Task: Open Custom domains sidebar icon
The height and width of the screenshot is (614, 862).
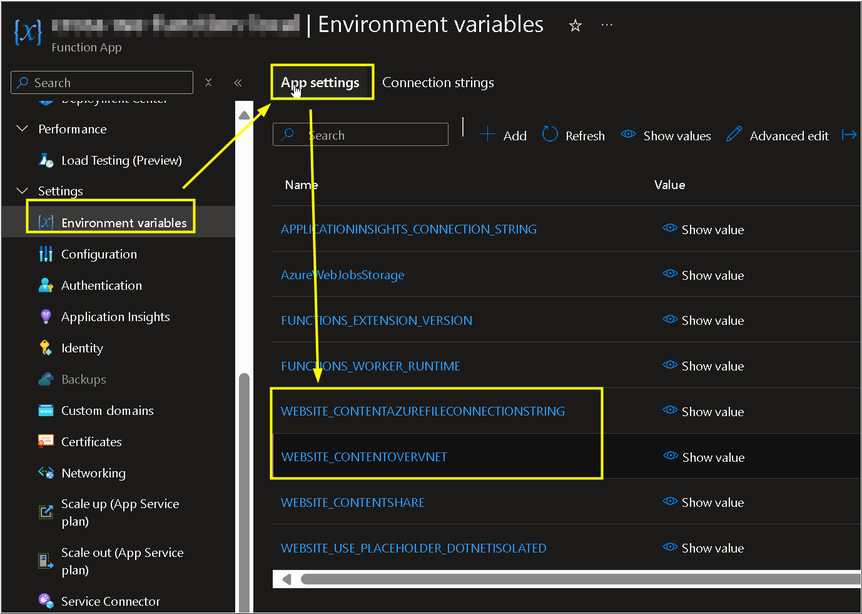Action: pyautogui.click(x=45, y=410)
